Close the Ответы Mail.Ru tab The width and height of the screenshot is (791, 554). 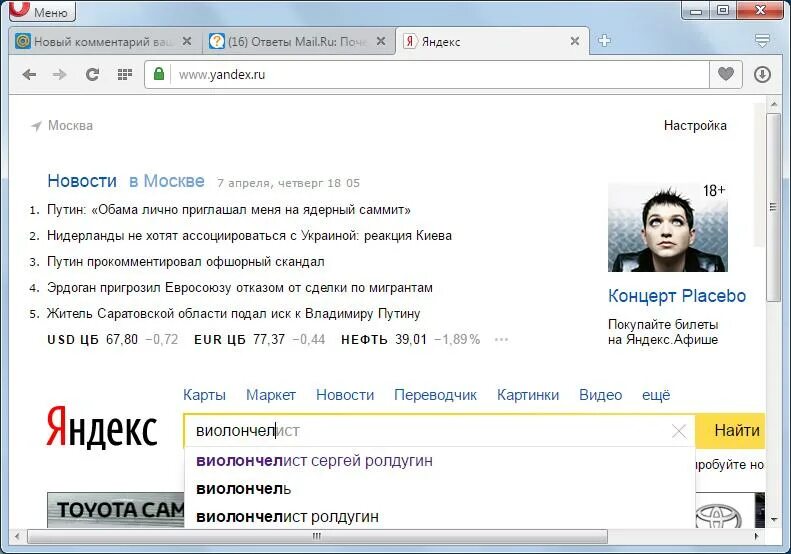[x=381, y=41]
